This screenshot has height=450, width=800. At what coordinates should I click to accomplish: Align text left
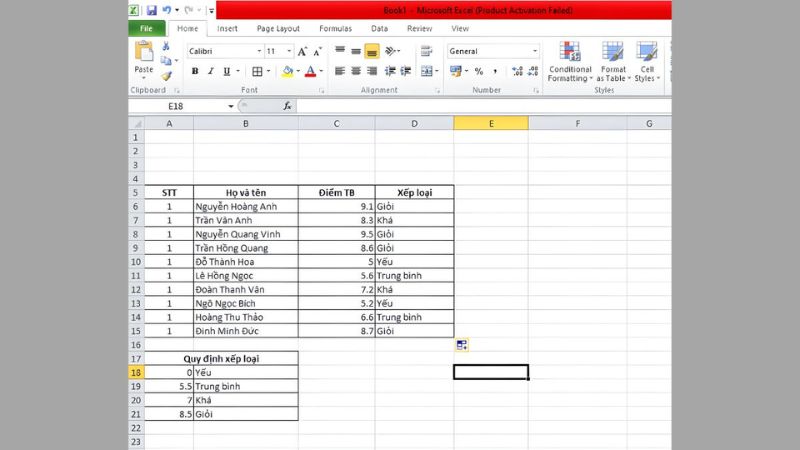[x=340, y=71]
